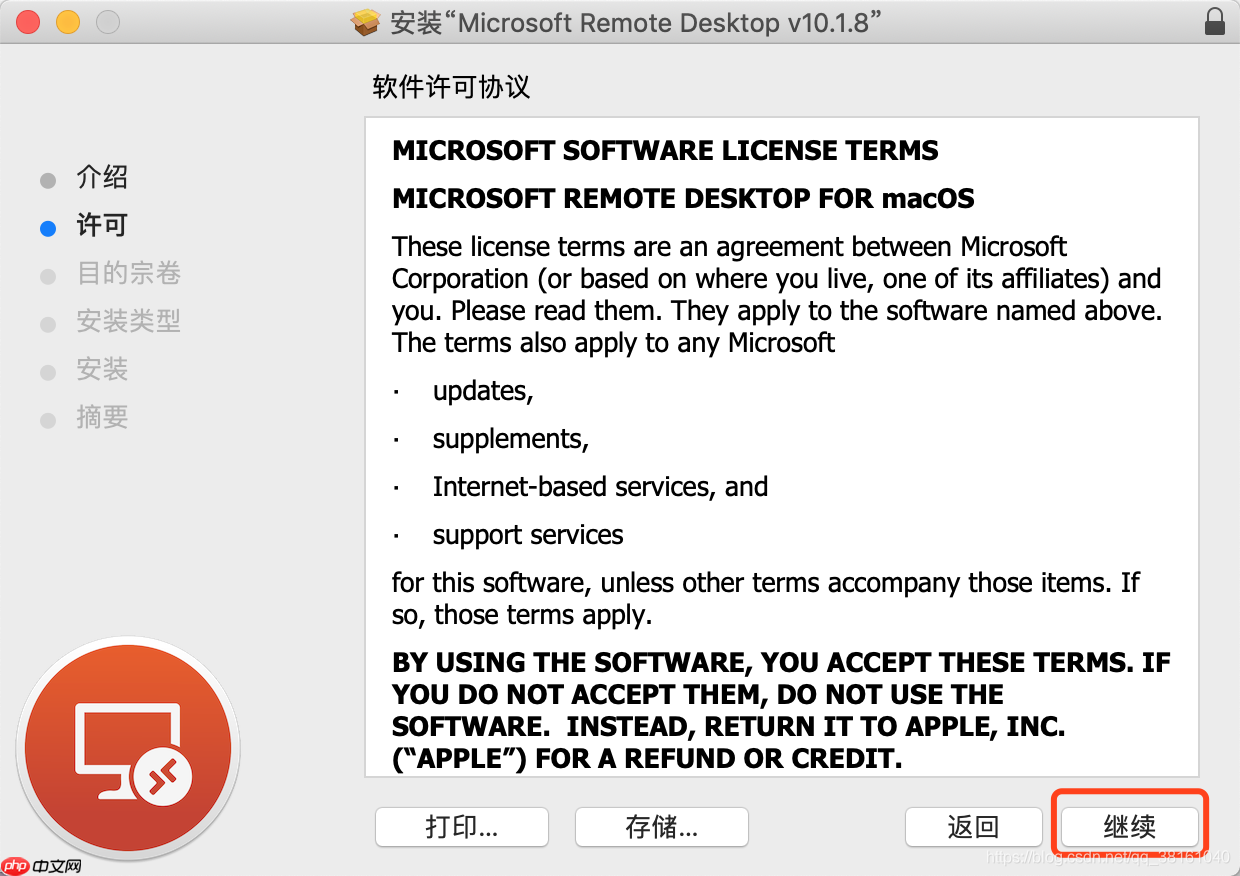Click the 软件许可协议 heading
The width and height of the screenshot is (1240, 876).
point(450,88)
